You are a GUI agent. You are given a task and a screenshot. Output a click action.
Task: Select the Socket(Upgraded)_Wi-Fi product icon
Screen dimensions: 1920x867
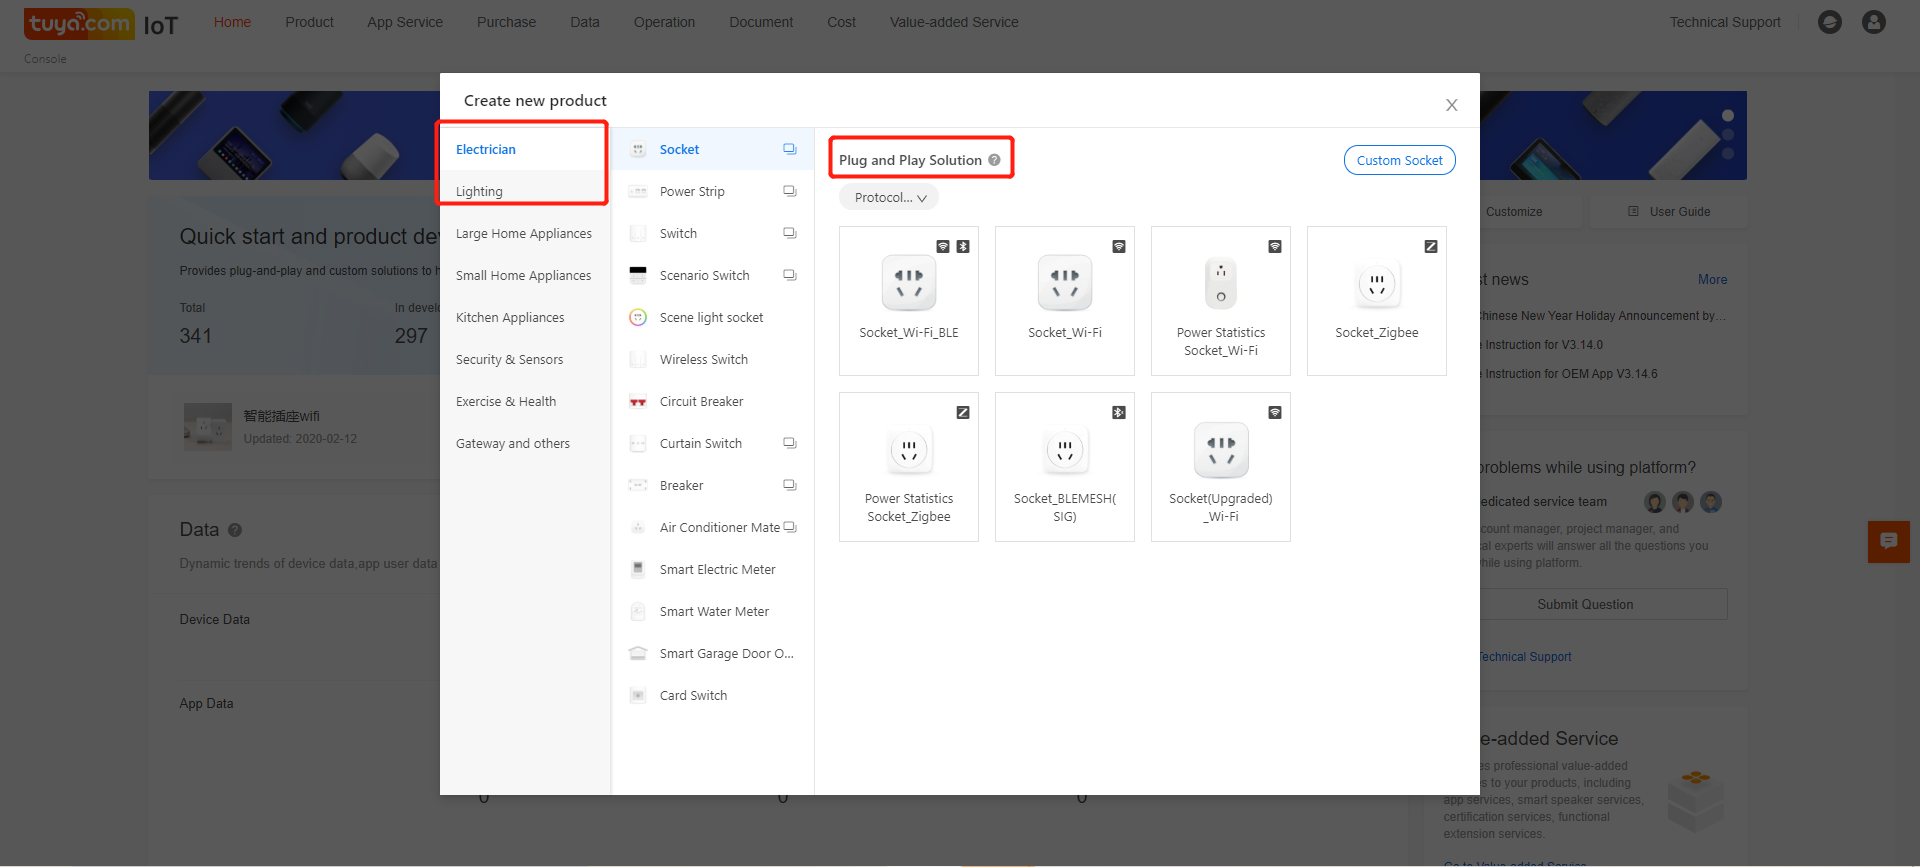click(1220, 450)
